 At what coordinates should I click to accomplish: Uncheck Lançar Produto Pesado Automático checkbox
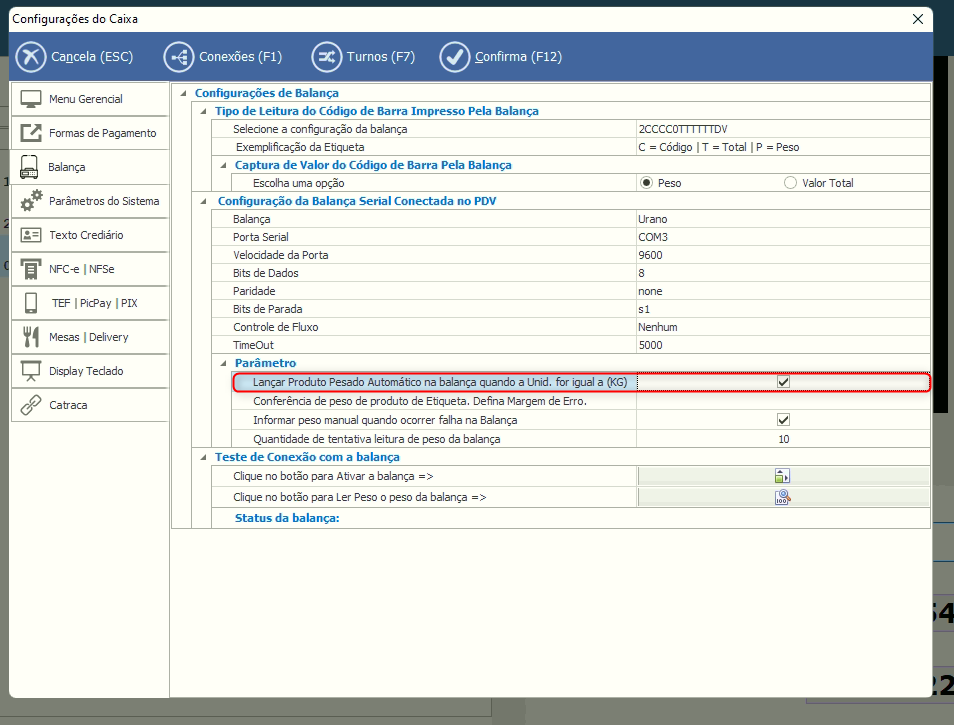click(x=784, y=382)
